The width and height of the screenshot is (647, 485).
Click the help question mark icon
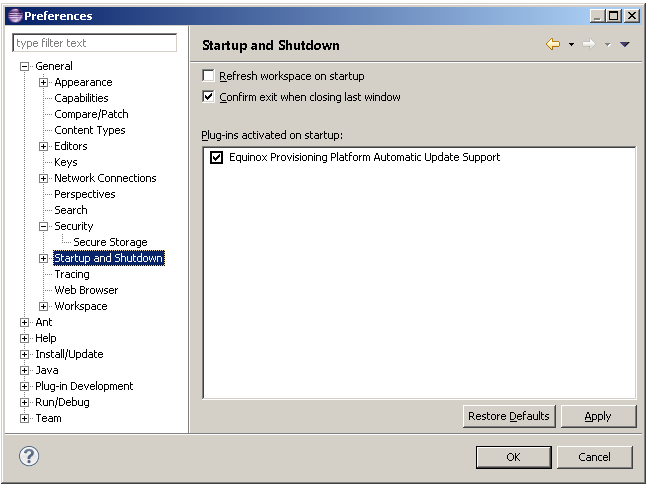coord(29,456)
